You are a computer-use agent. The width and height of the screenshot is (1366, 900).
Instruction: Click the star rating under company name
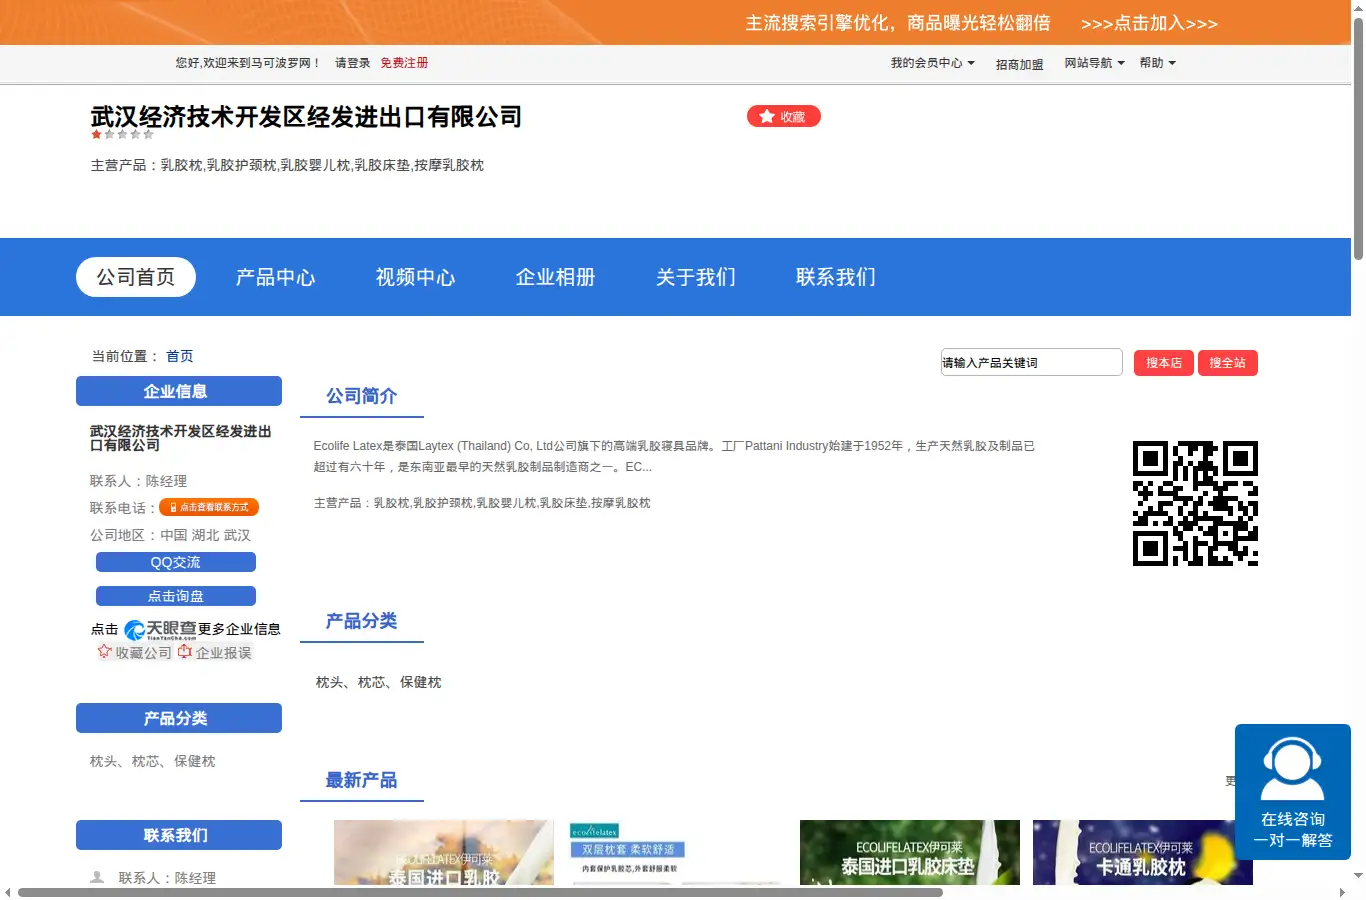pyautogui.click(x=122, y=134)
